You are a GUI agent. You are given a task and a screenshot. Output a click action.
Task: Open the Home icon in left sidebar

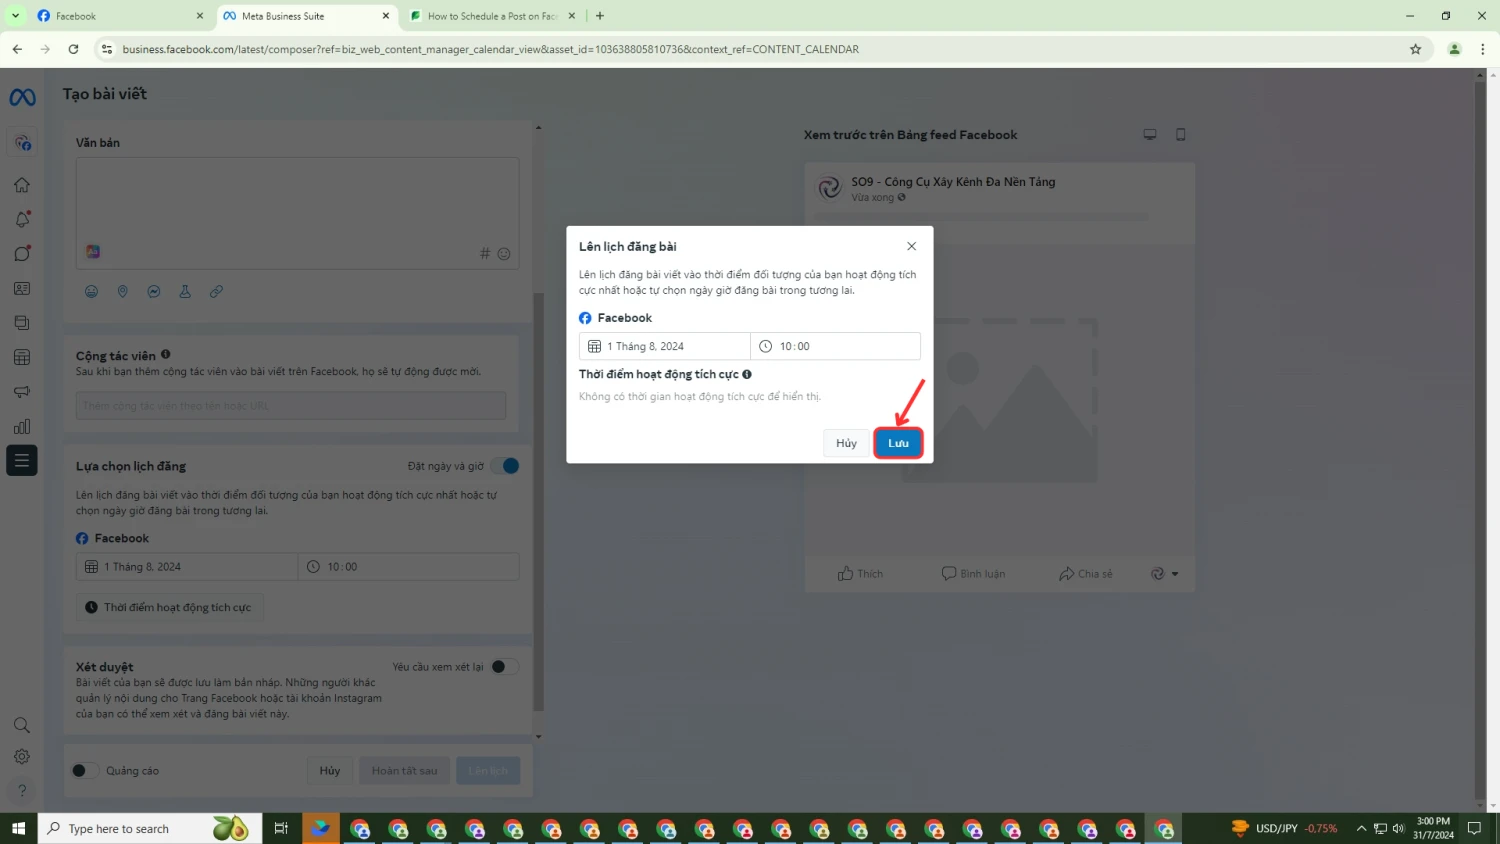[22, 185]
